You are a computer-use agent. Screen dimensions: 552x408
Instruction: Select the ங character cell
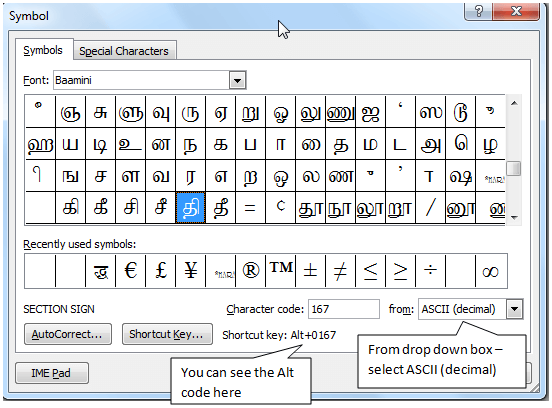pyautogui.click(x=70, y=176)
